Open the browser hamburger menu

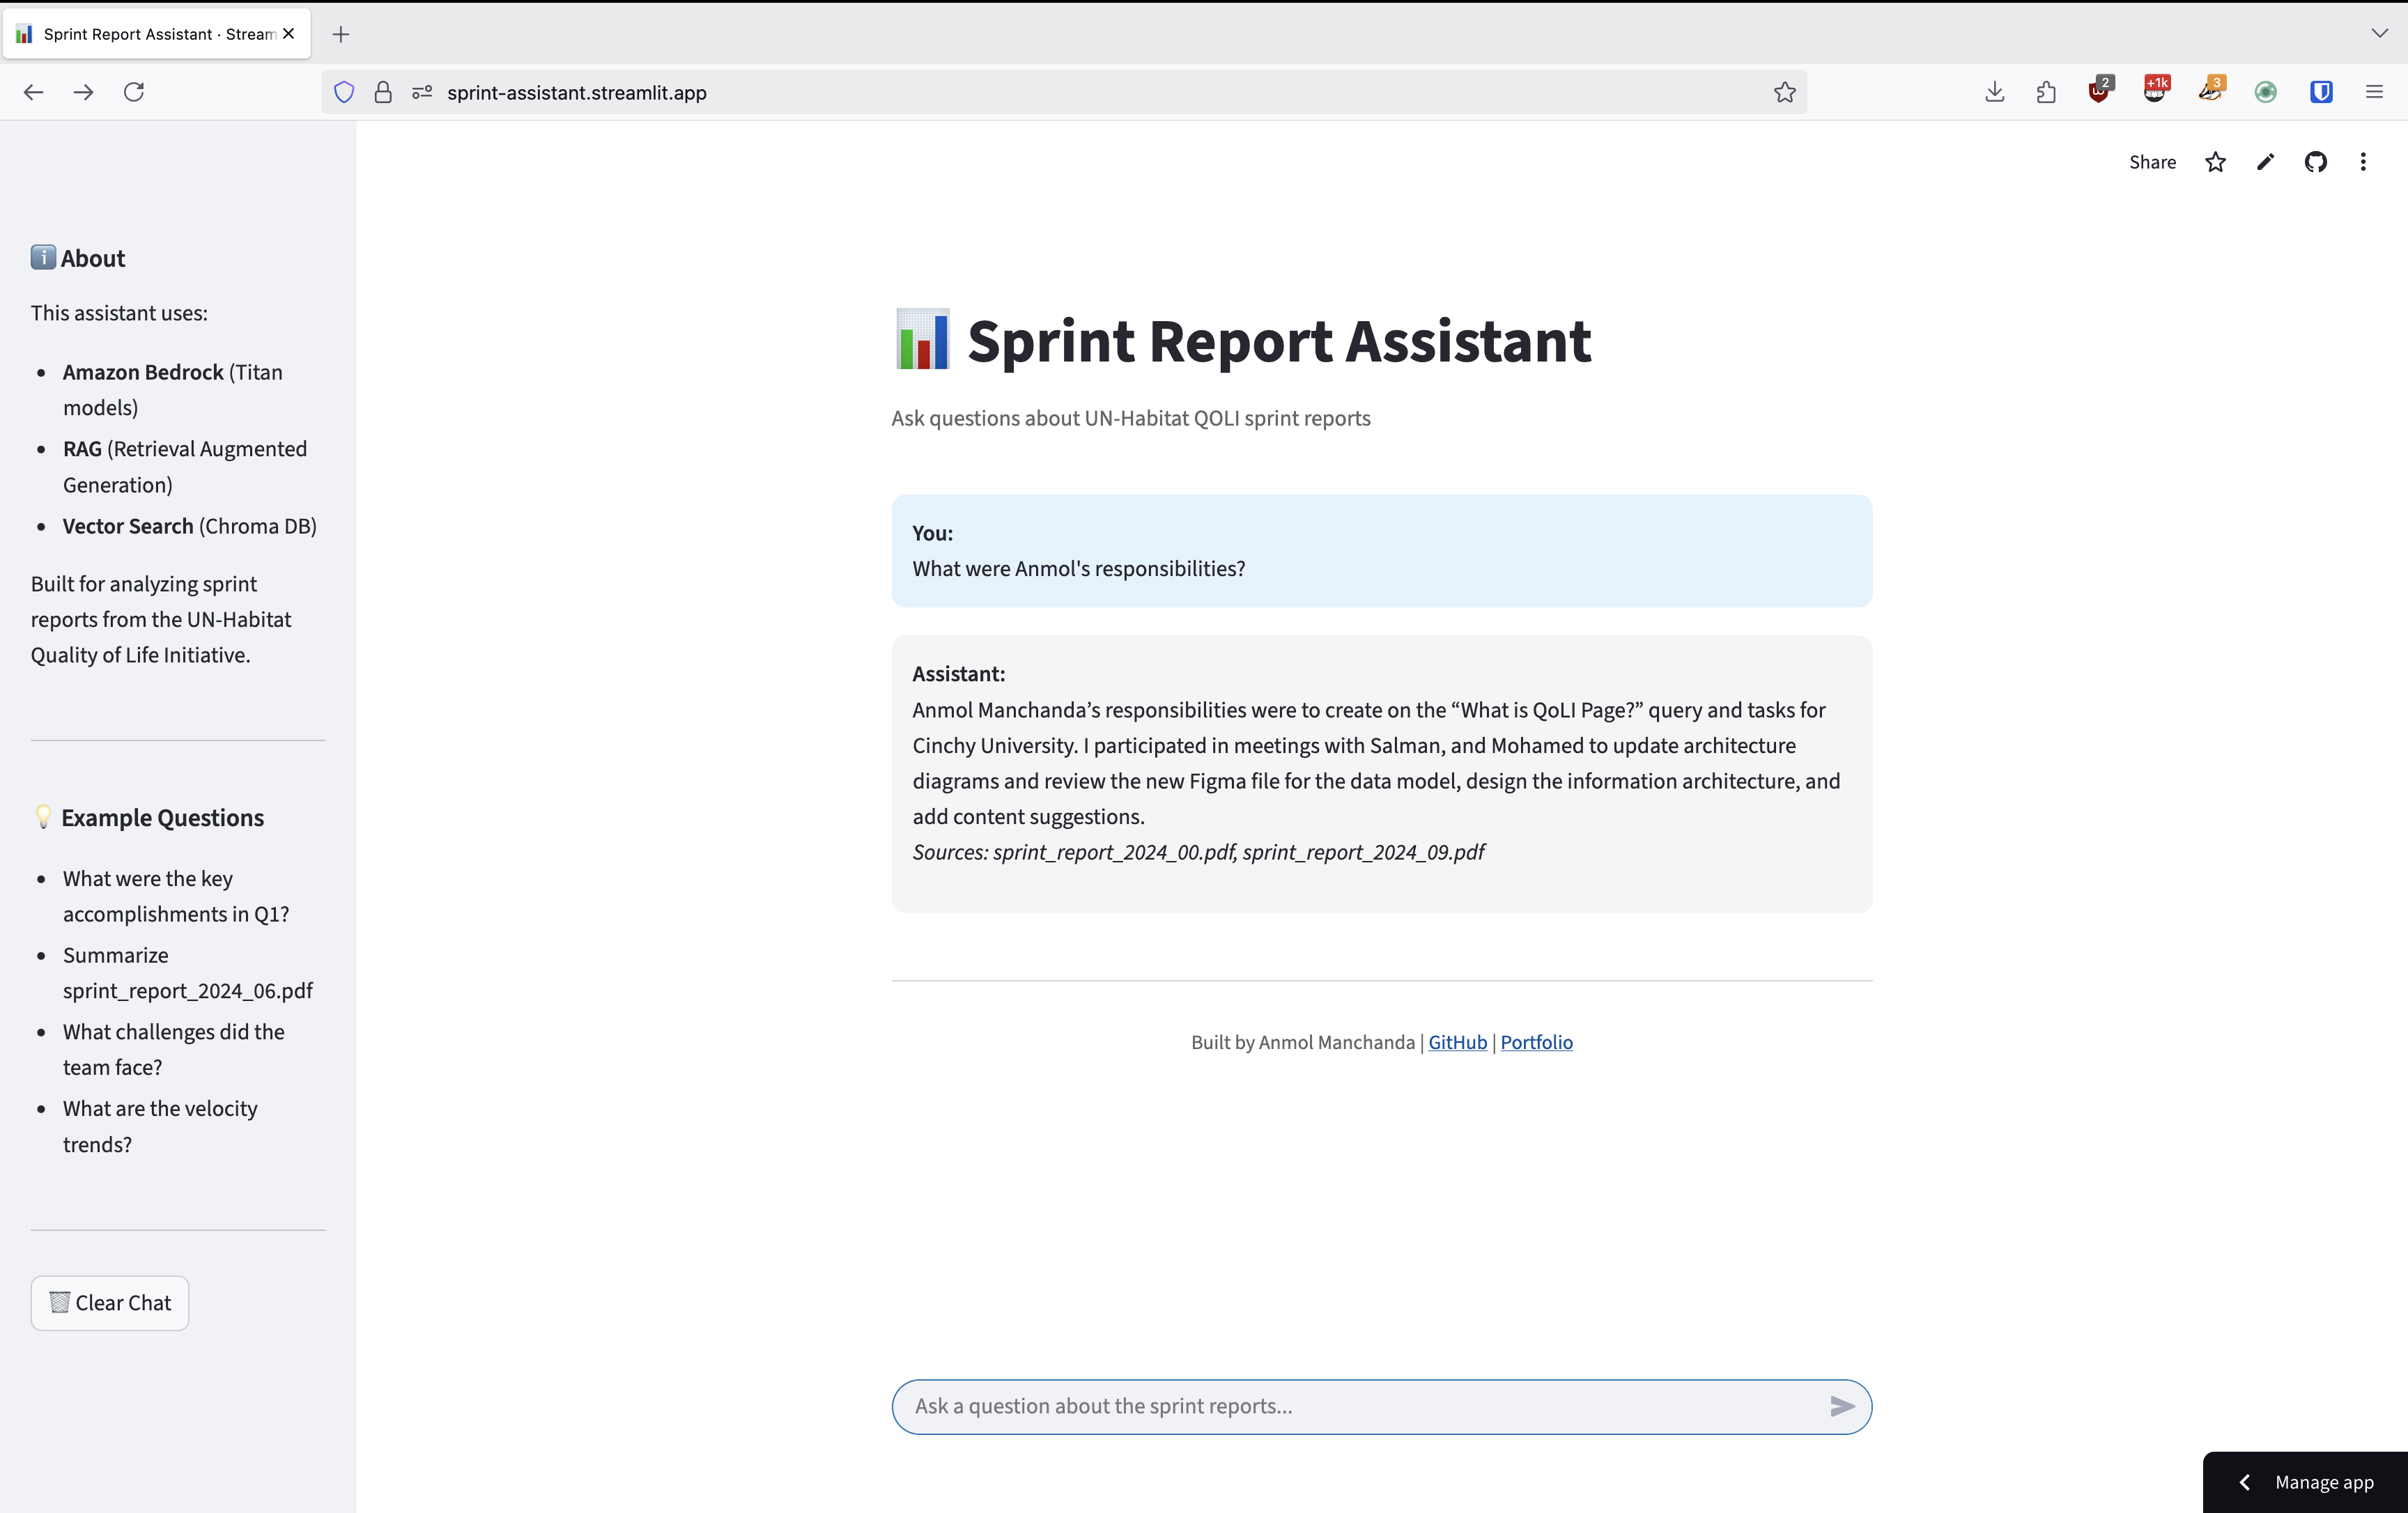tap(2374, 92)
